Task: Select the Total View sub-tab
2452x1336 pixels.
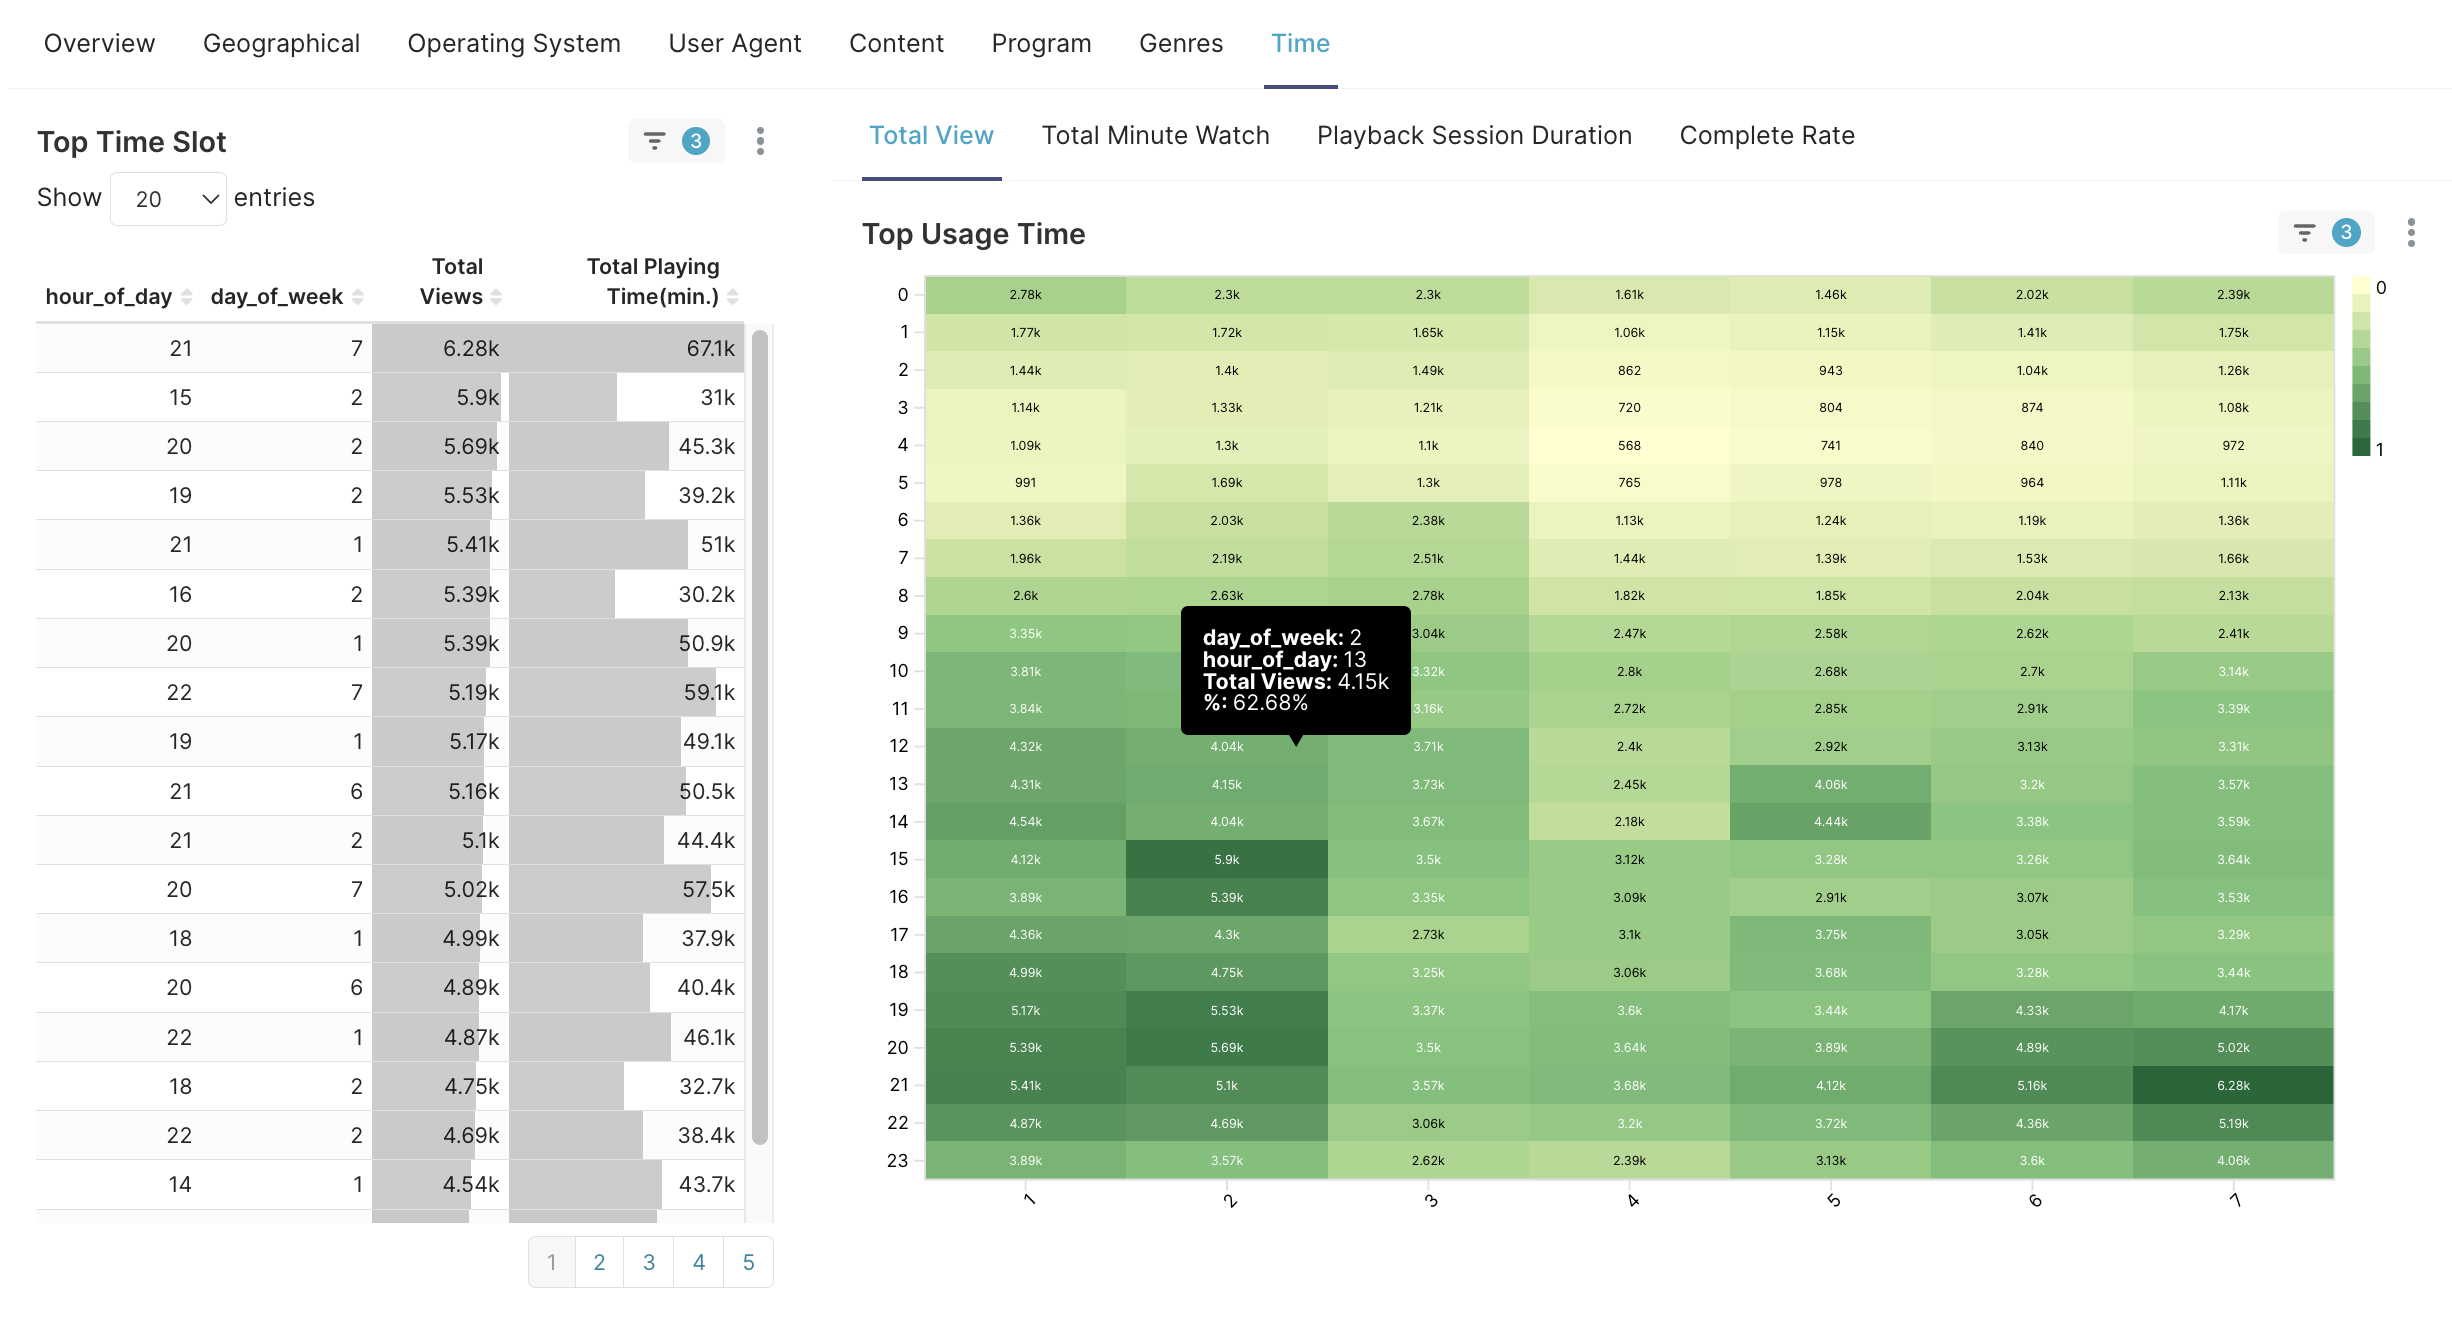Action: tap(931, 136)
